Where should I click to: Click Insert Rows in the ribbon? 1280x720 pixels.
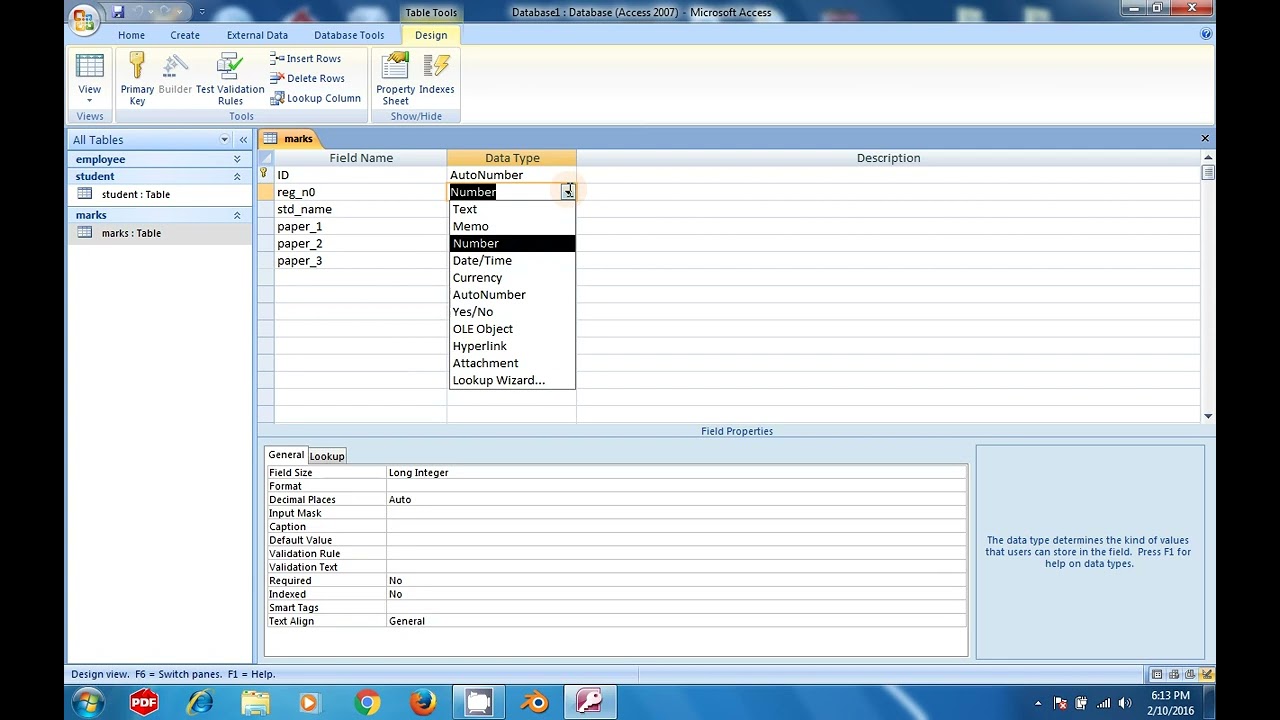pos(306,59)
